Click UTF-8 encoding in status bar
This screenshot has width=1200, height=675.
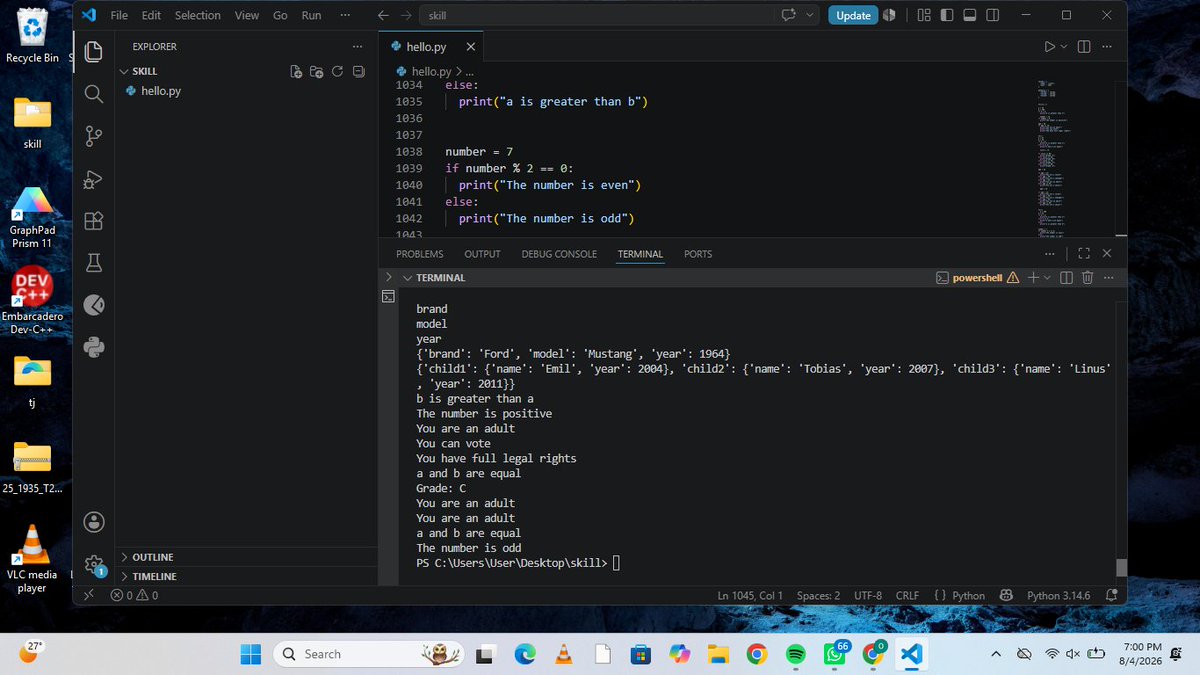(x=868, y=595)
